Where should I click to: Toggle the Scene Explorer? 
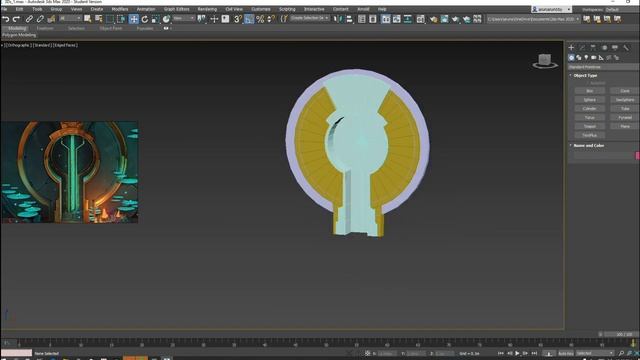click(362, 19)
